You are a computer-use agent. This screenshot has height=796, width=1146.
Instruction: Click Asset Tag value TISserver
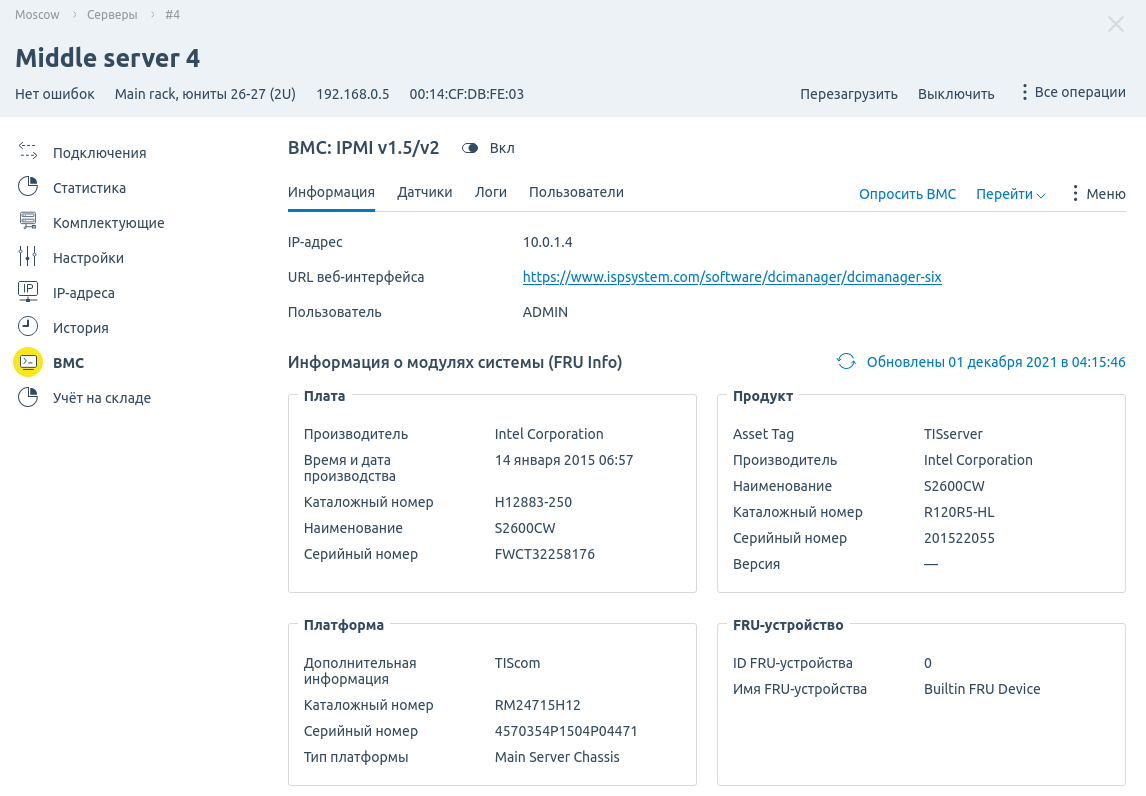[953, 434]
